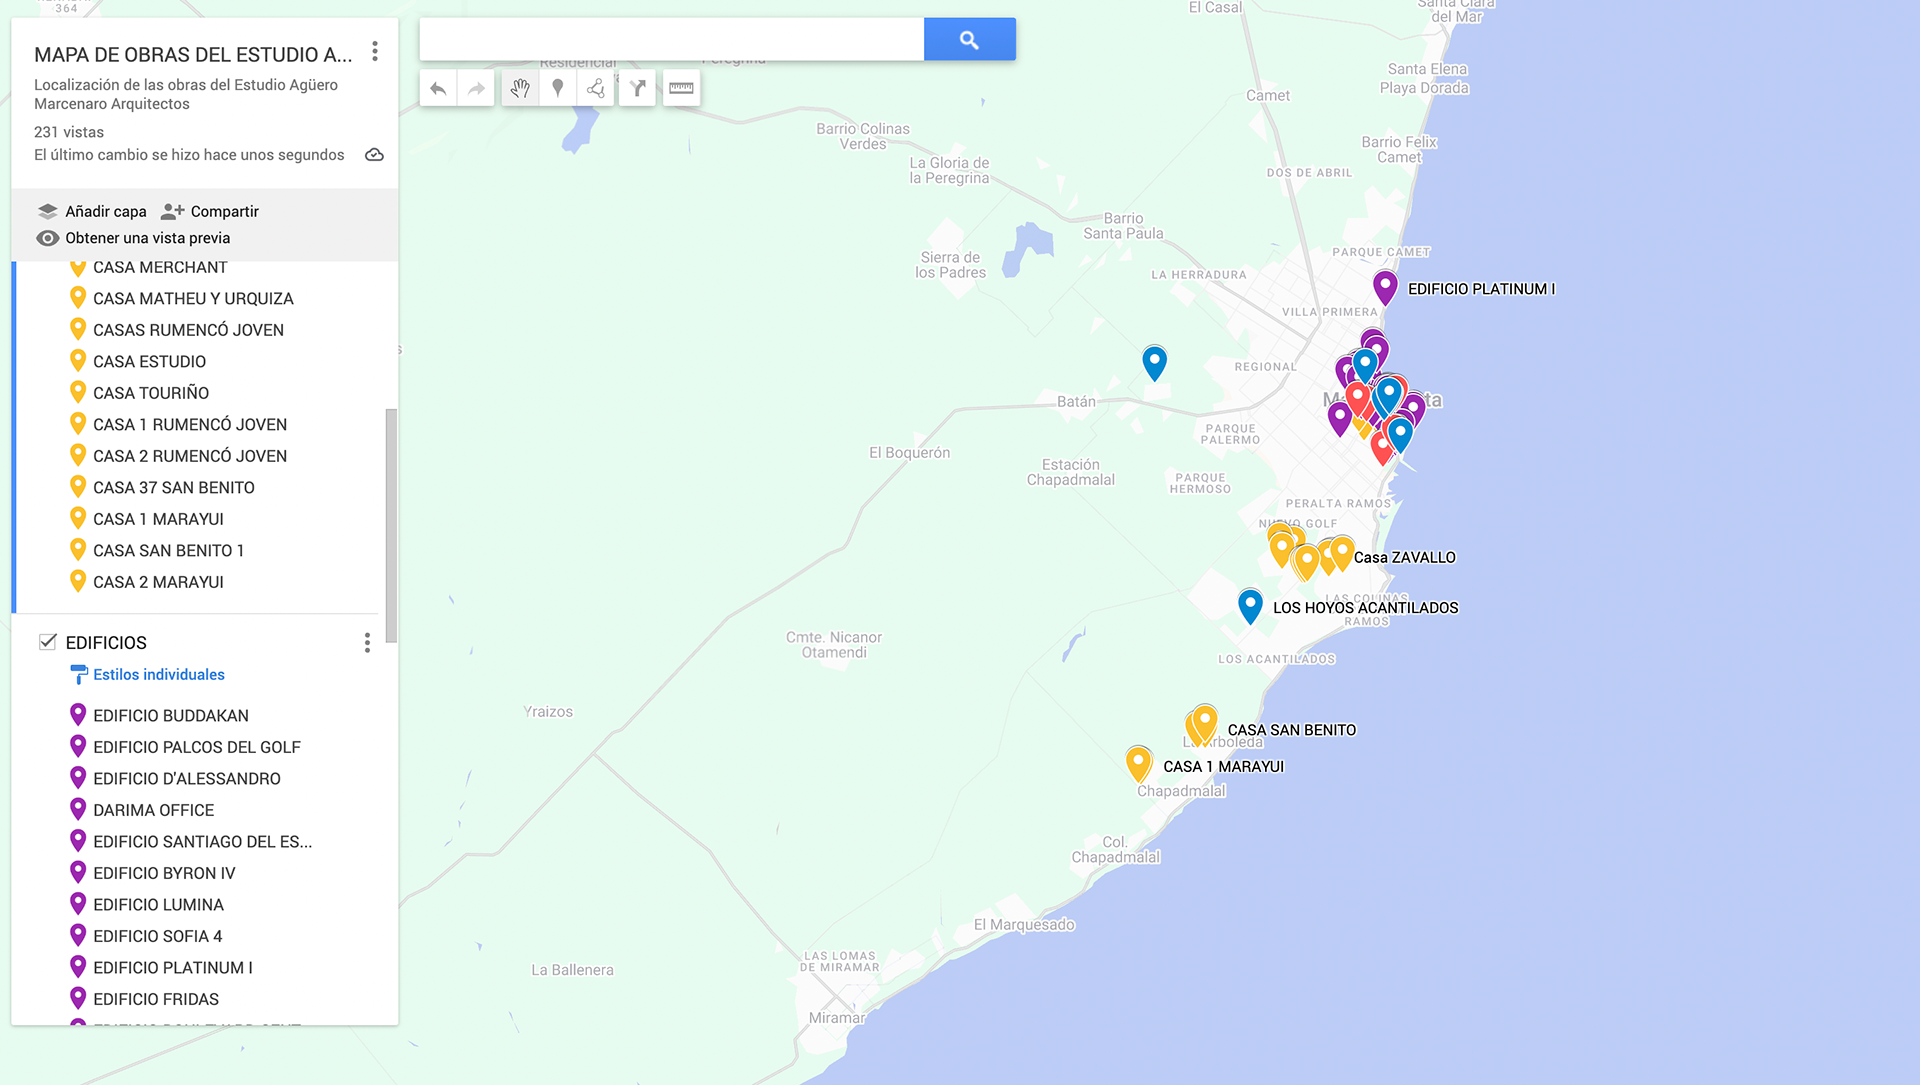
Task: Select CASA TOURIÑO in the list
Action: tap(150, 393)
